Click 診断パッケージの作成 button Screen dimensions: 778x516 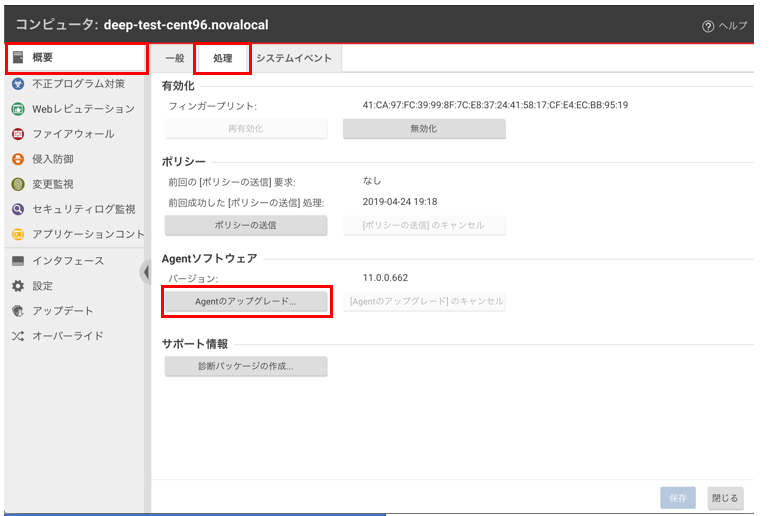pyautogui.click(x=245, y=367)
